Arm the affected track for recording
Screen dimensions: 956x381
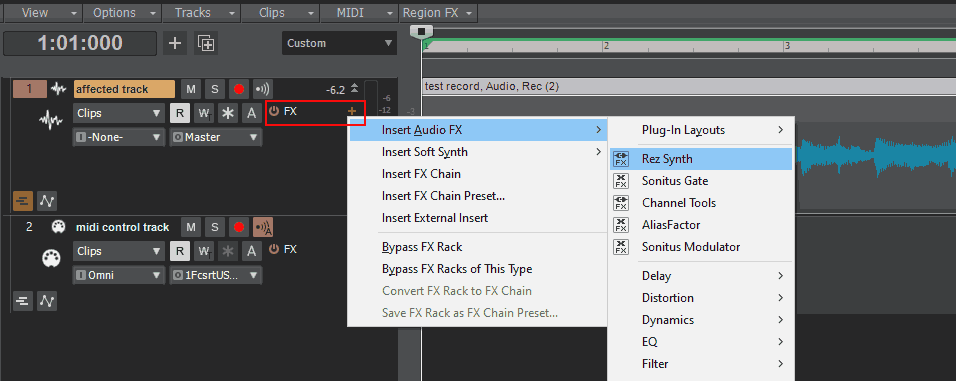[238, 89]
